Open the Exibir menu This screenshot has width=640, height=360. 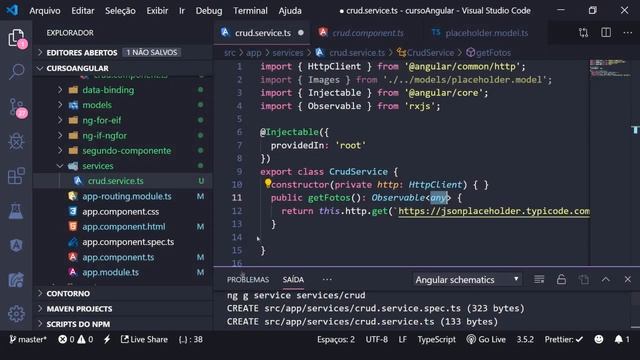pos(157,11)
